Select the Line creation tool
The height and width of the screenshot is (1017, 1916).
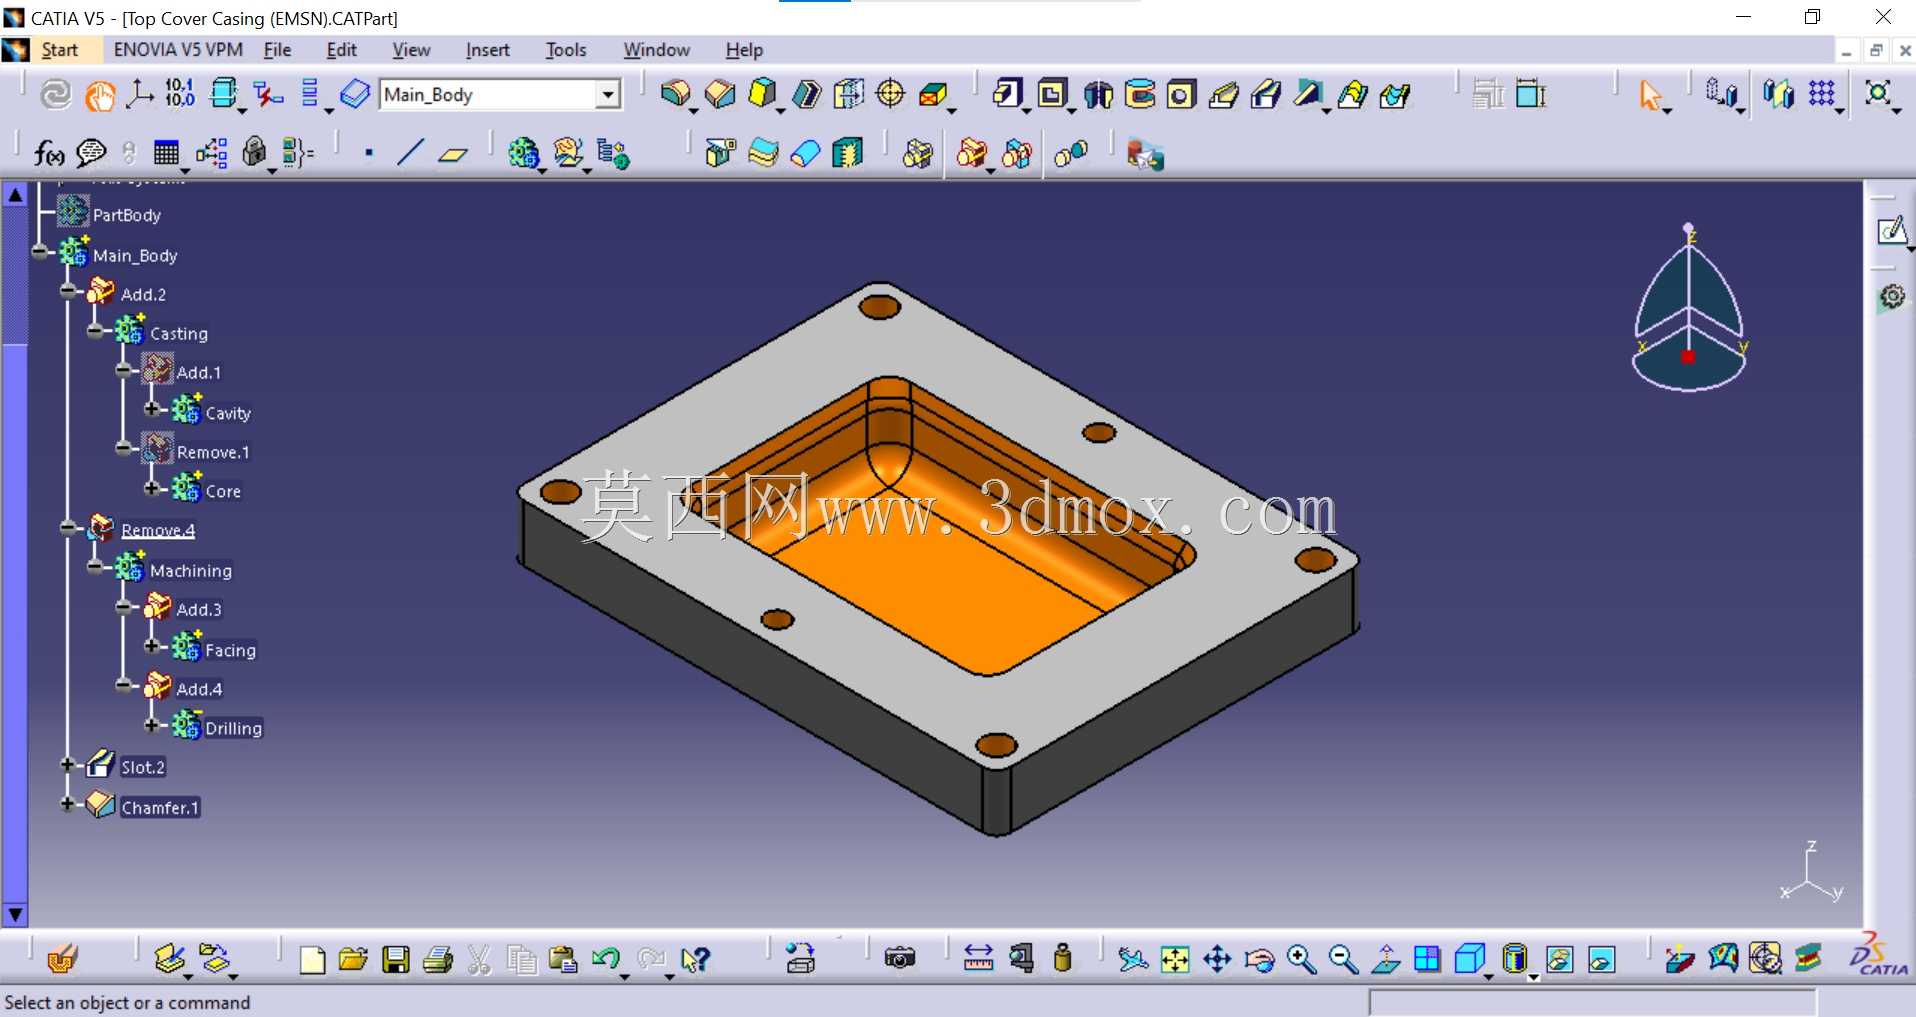click(410, 153)
